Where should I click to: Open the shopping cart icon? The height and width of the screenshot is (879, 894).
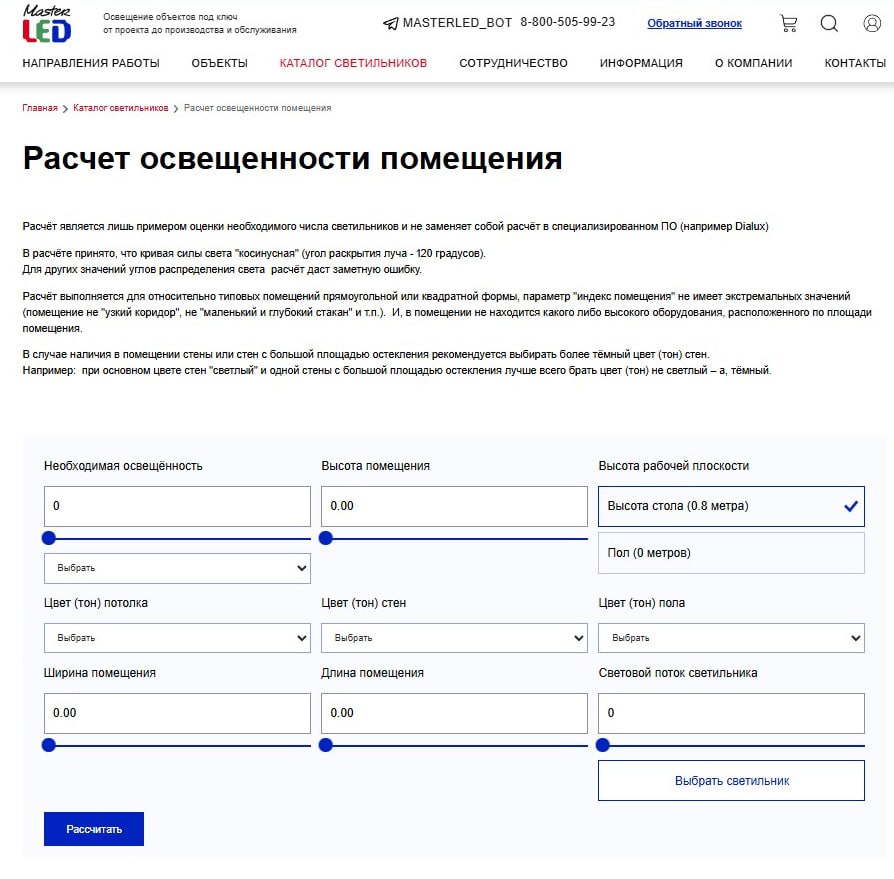coord(788,23)
